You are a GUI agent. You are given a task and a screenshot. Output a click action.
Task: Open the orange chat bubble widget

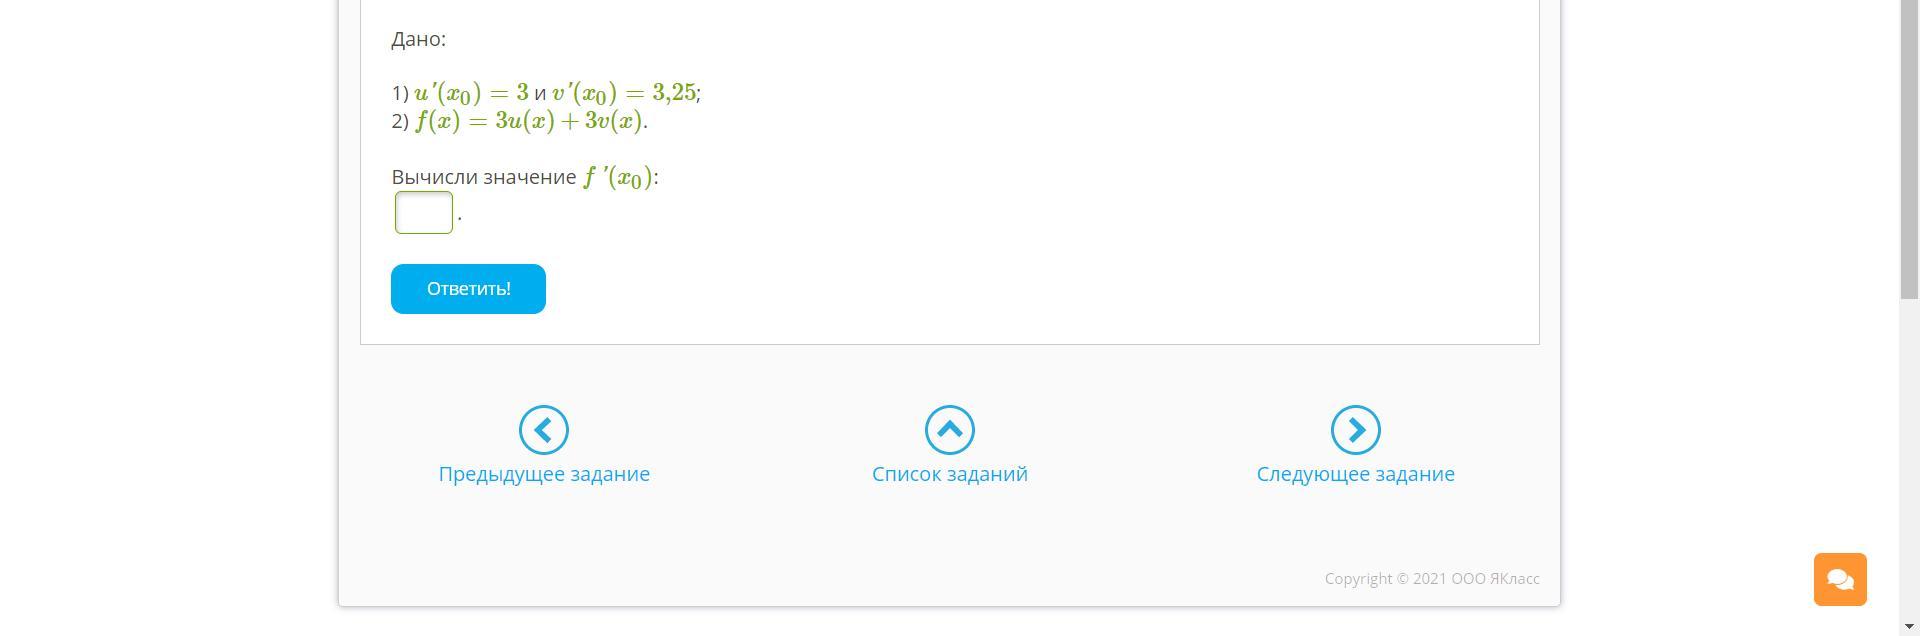[x=1840, y=579]
